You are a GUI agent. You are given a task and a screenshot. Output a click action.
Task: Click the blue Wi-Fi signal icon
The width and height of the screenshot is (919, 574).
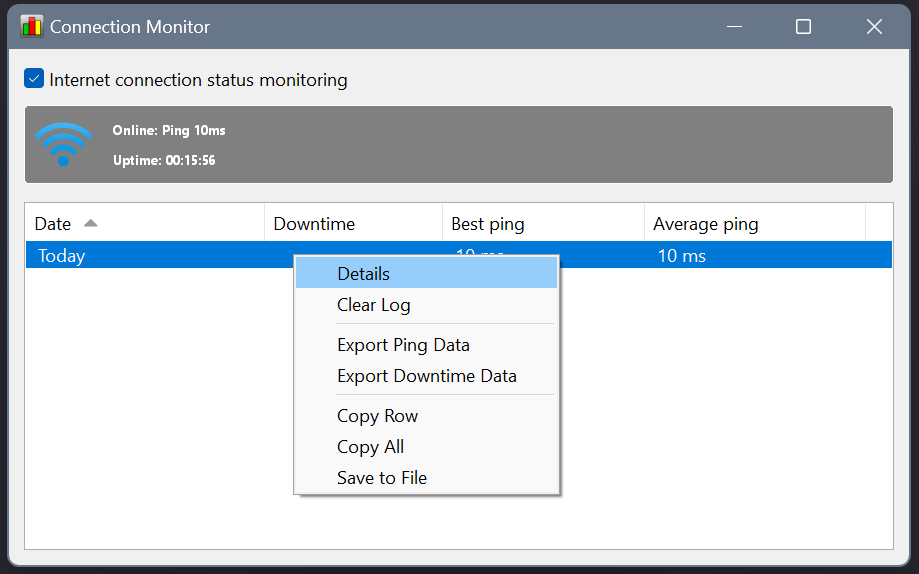point(63,145)
